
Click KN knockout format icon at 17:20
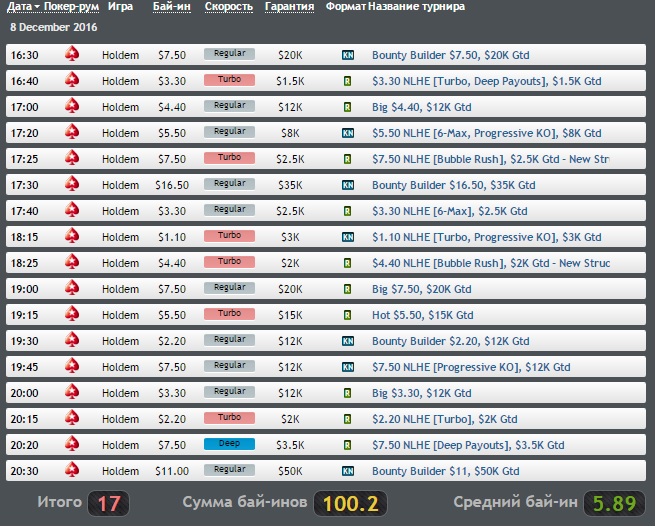pos(348,133)
